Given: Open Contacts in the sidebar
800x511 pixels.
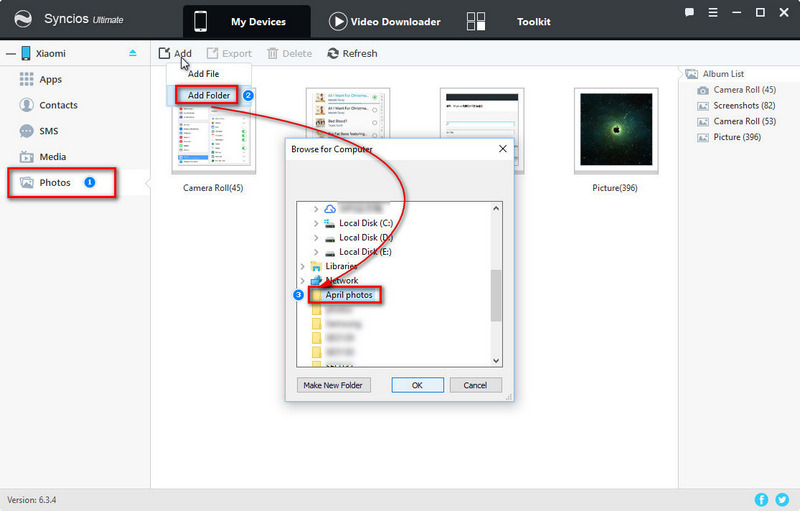Looking at the screenshot, I should pos(58,105).
